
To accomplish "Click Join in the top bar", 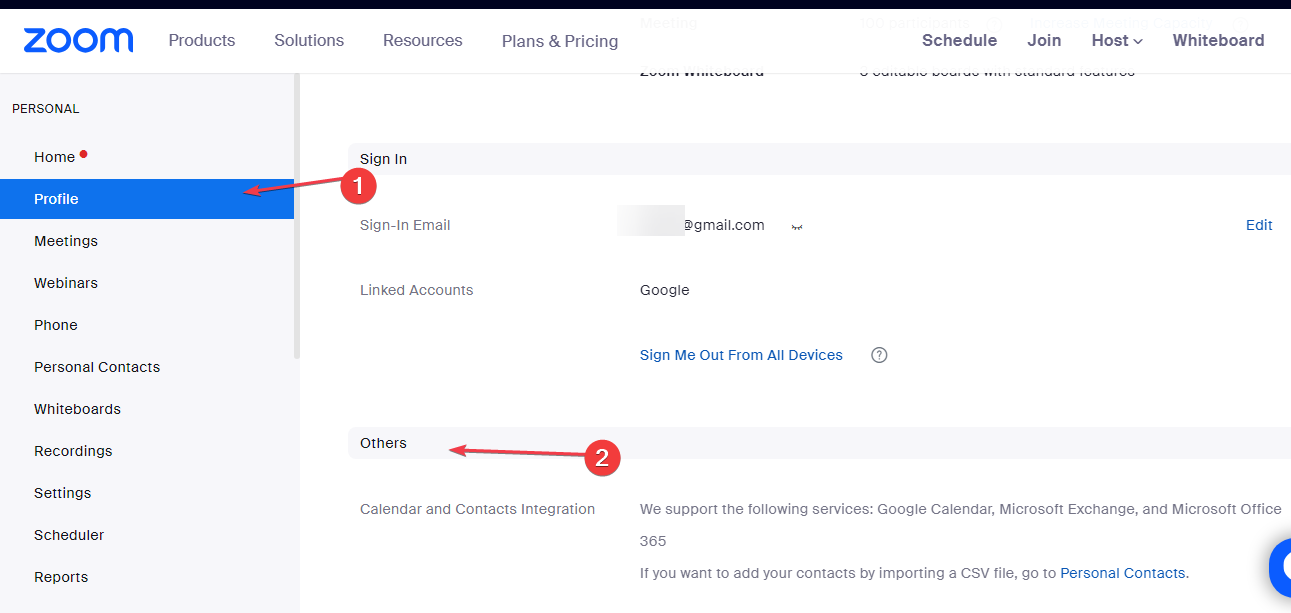I will (1044, 40).
